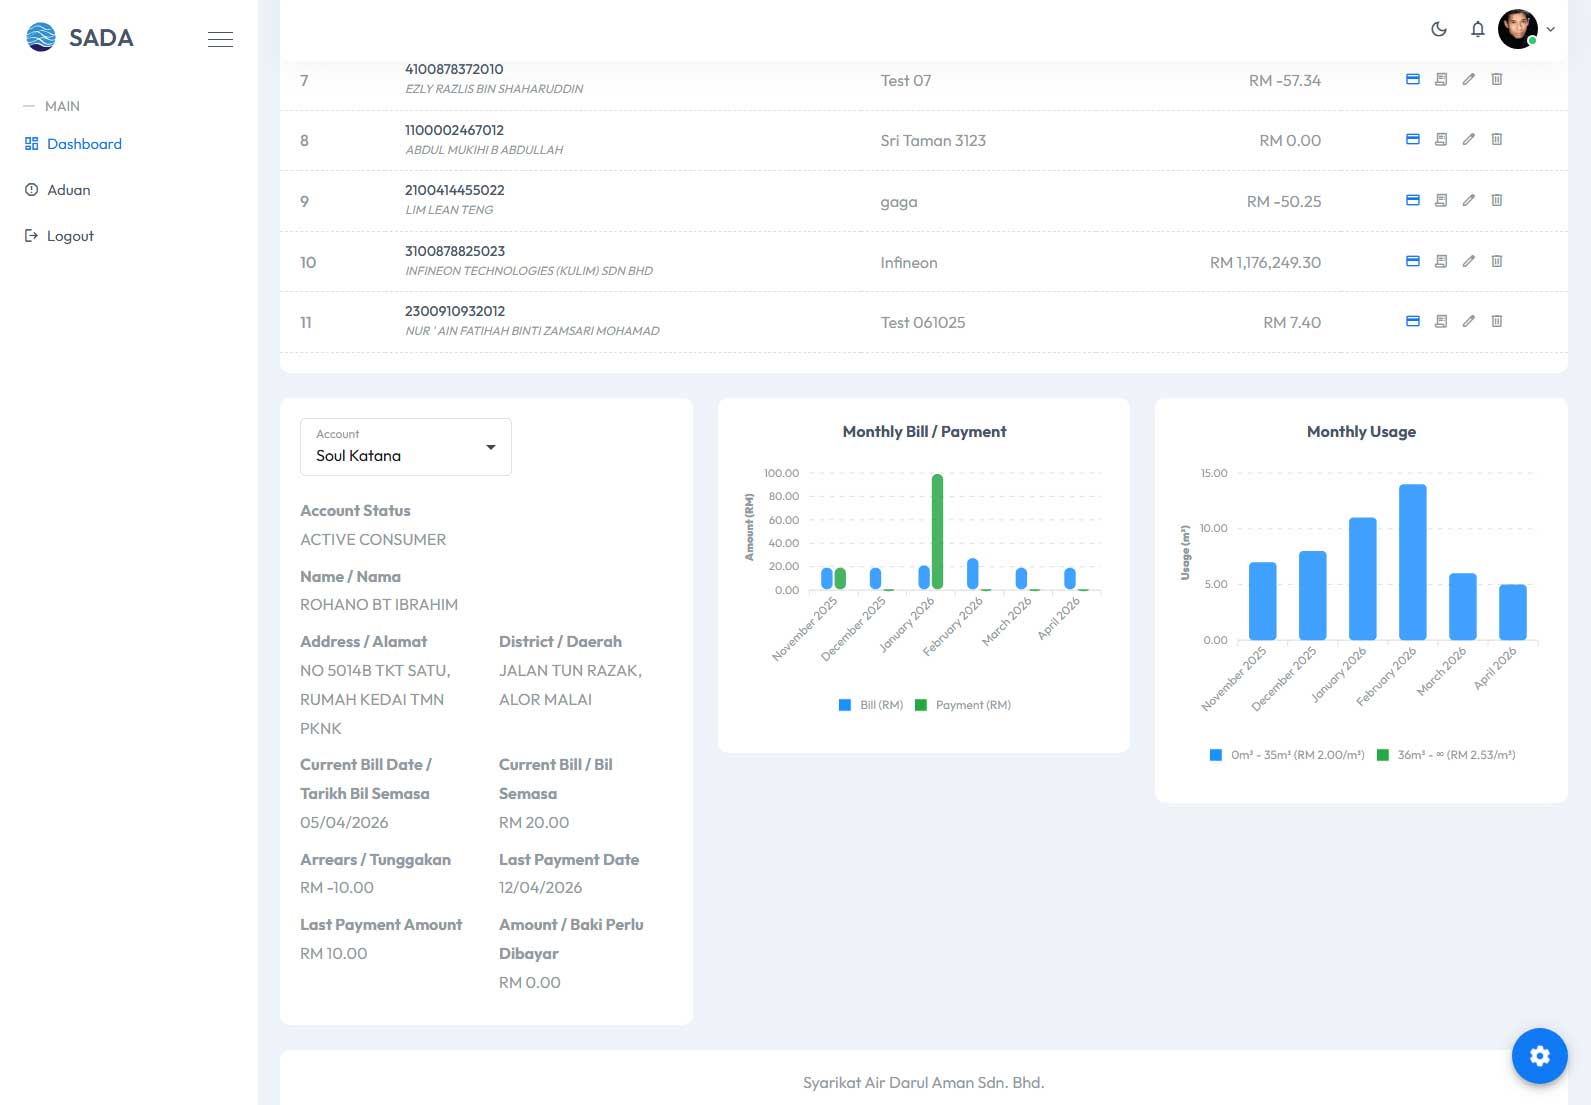1591x1105 pixels.
Task: Expand the Account dropdown Soul Katana
Action: tap(406, 447)
